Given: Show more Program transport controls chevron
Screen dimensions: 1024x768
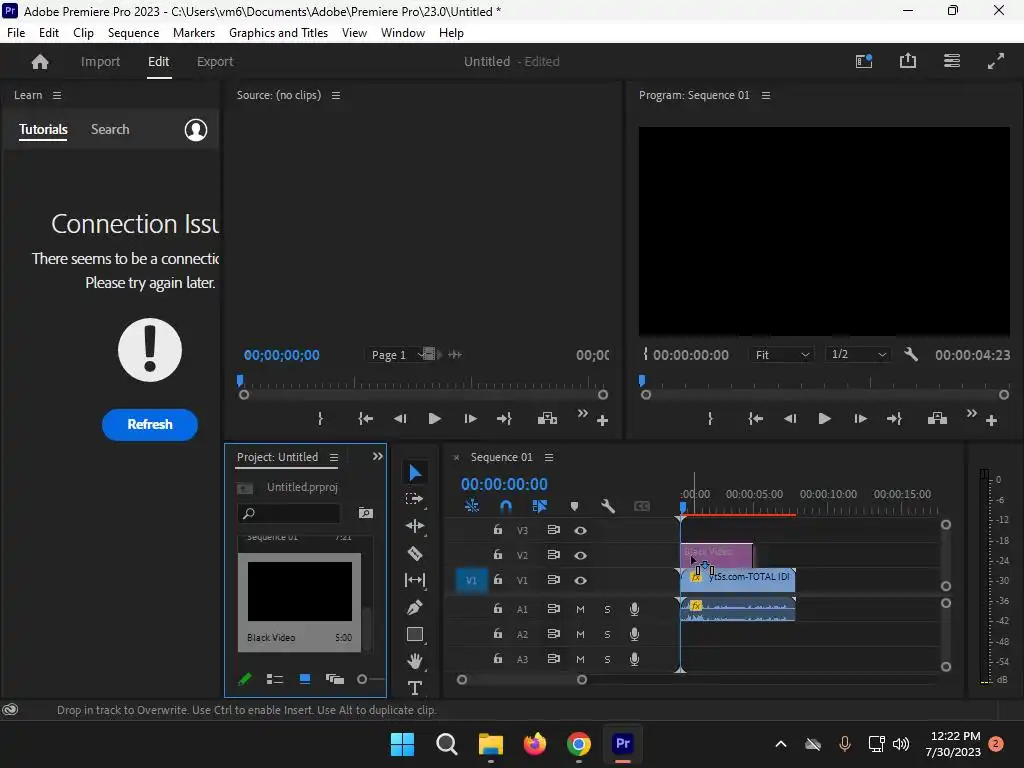Looking at the screenshot, I should (972, 413).
